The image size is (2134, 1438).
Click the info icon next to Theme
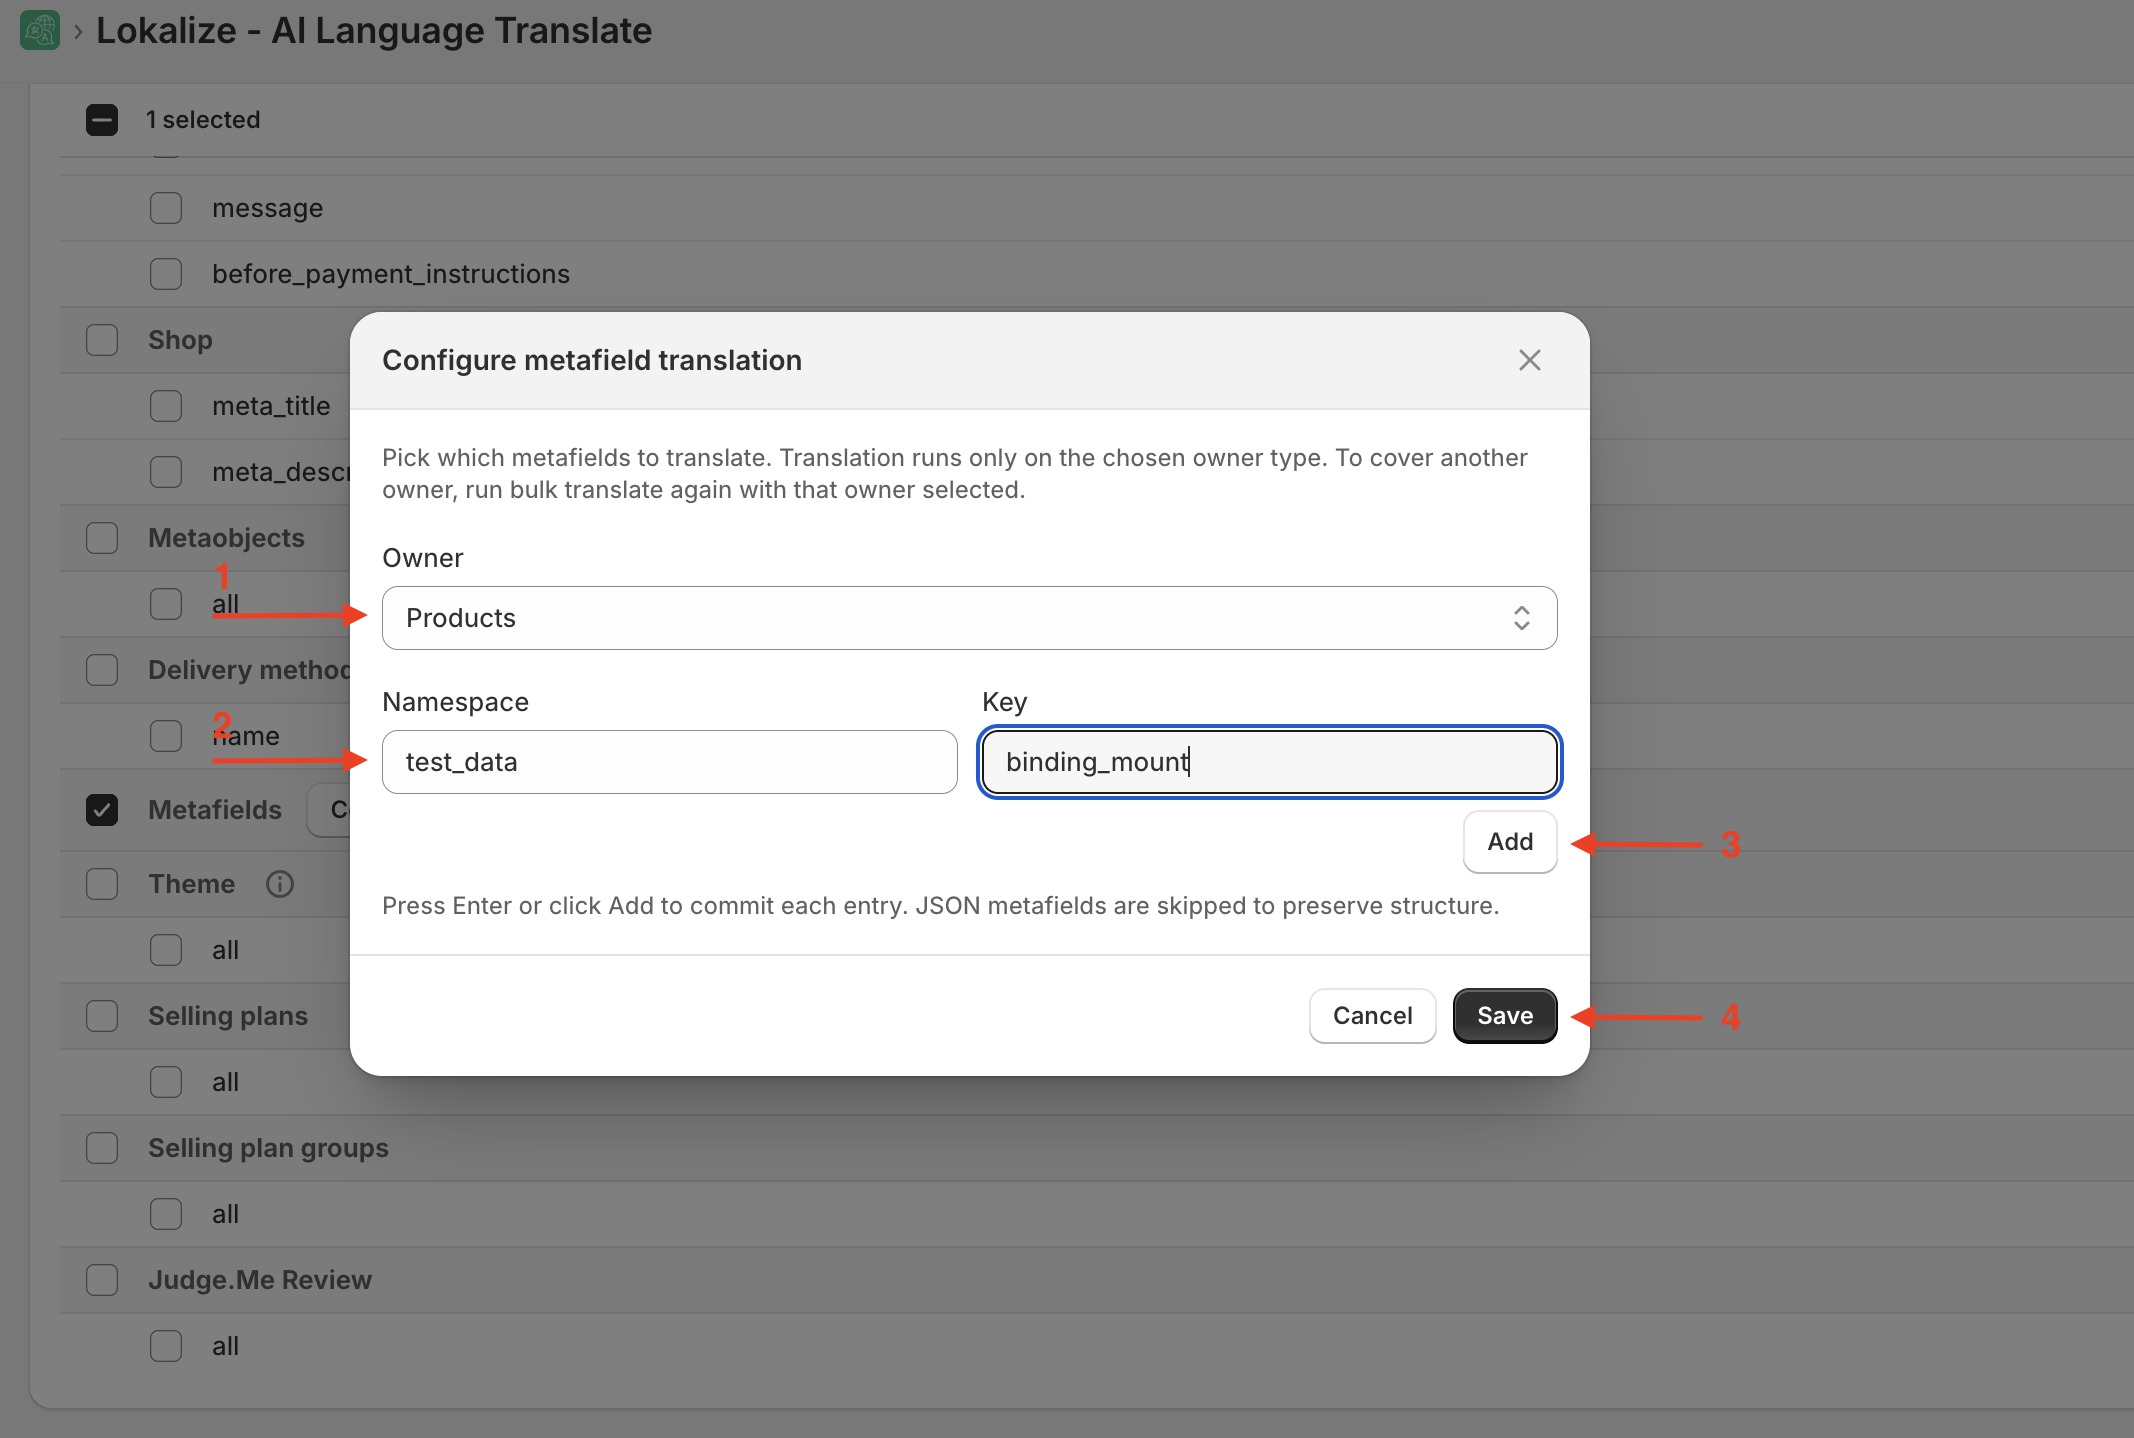280,884
